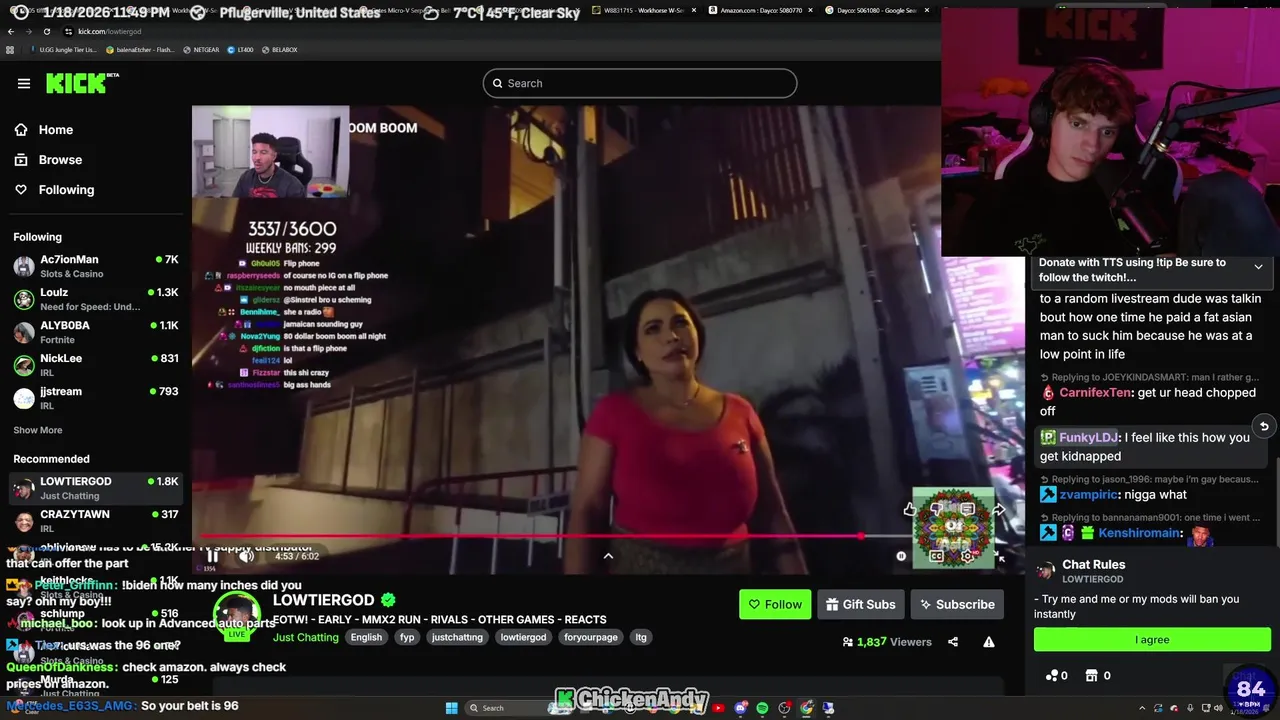Click zvampiric username in chat
Image resolution: width=1280 pixels, height=720 pixels.
(x=1088, y=494)
